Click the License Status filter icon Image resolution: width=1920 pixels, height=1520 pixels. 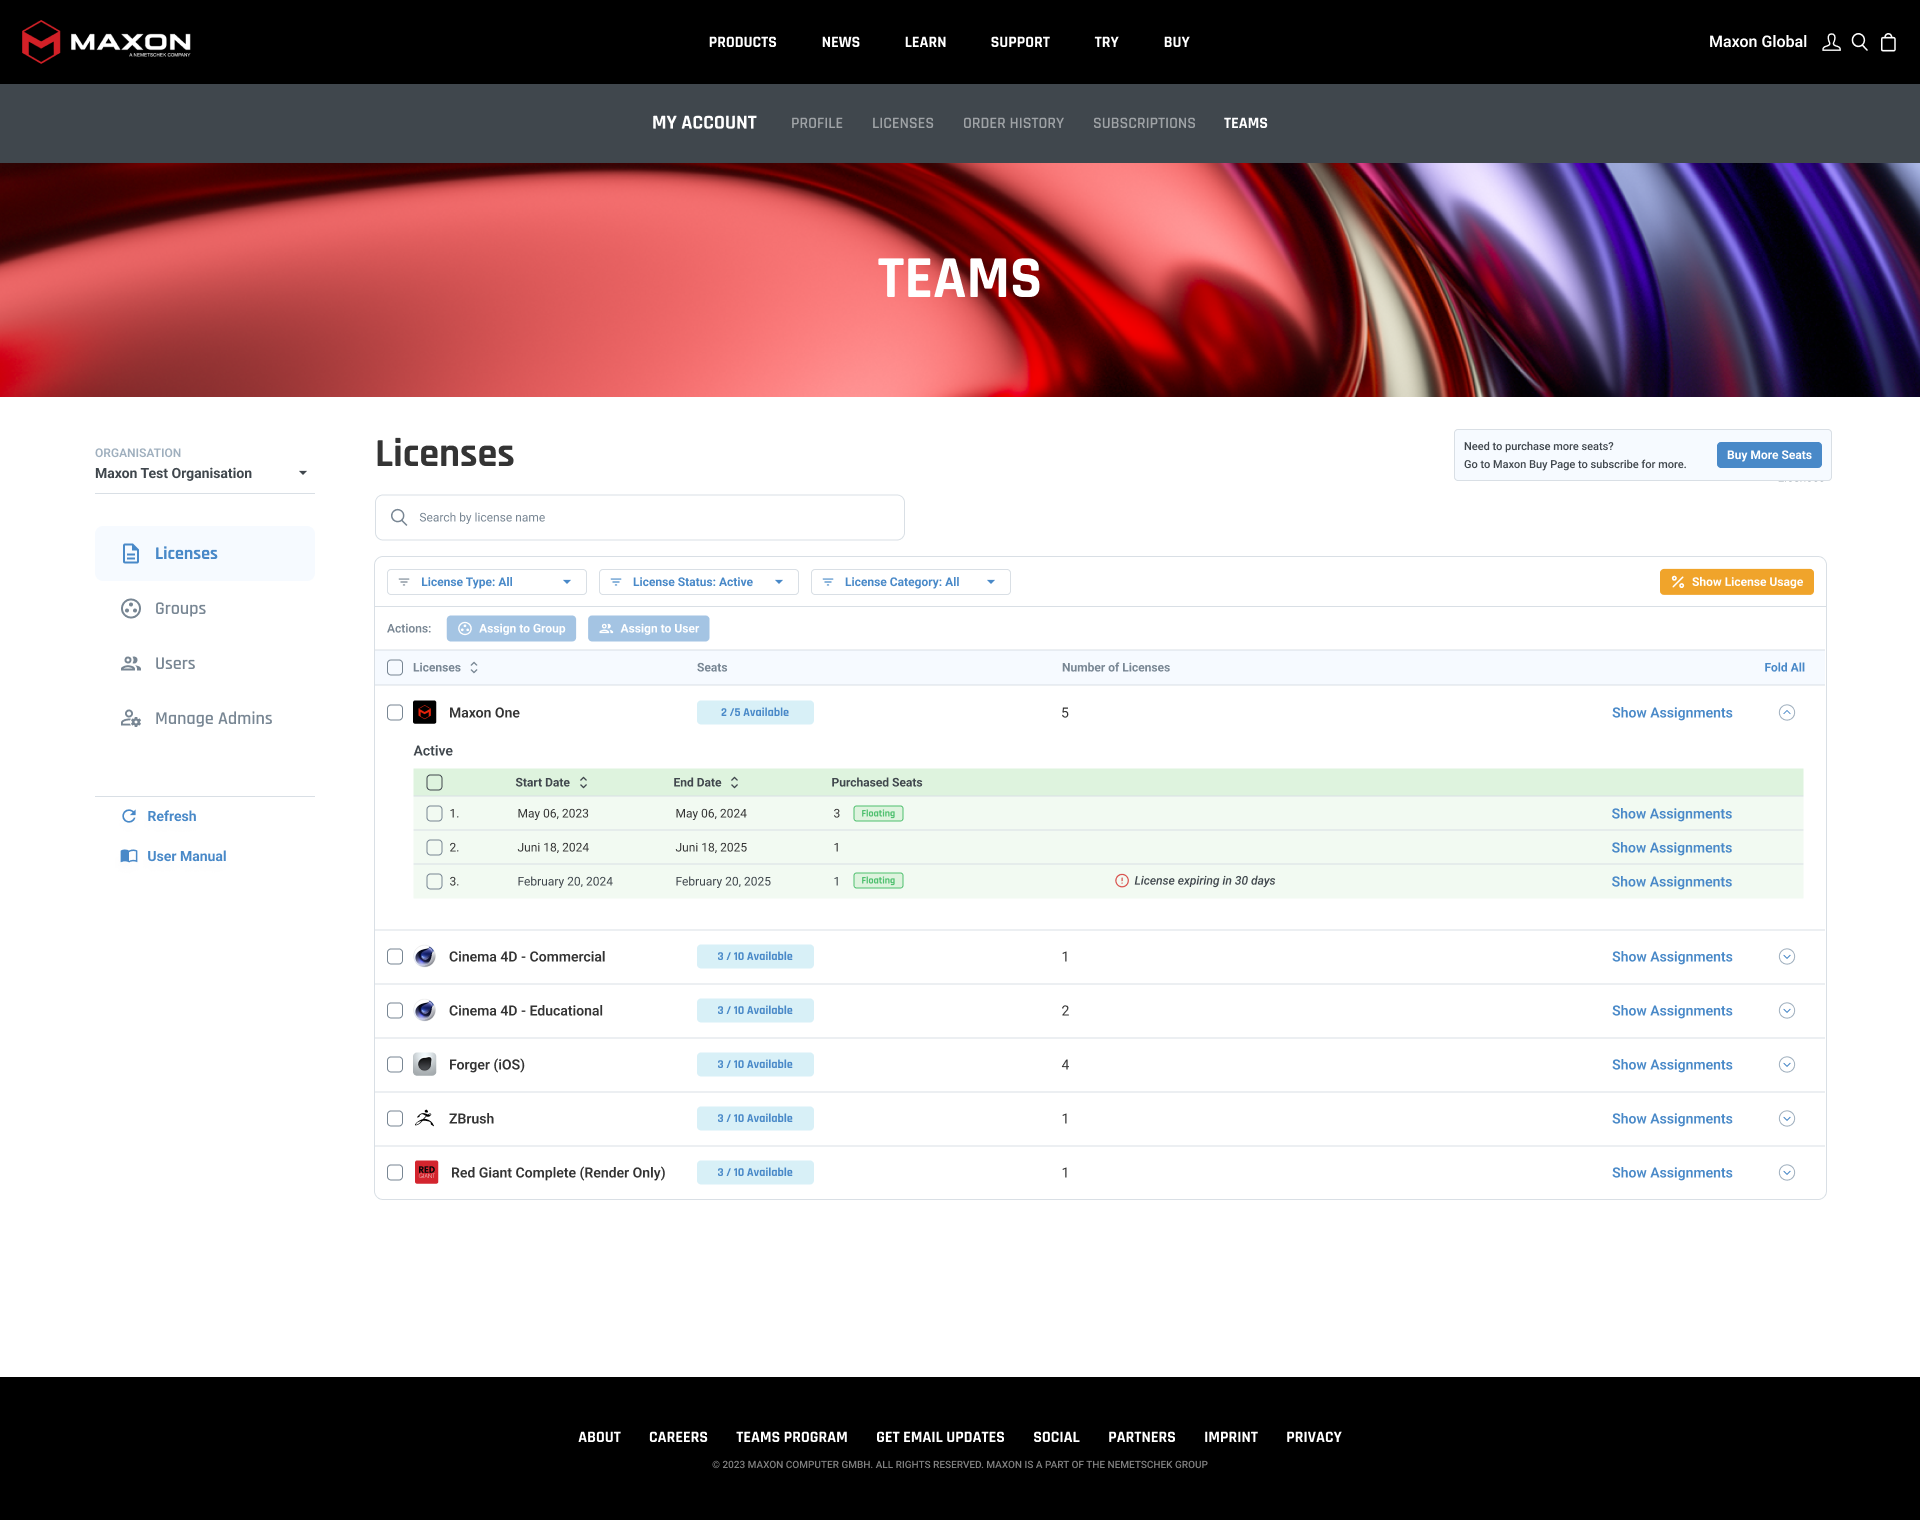click(616, 582)
